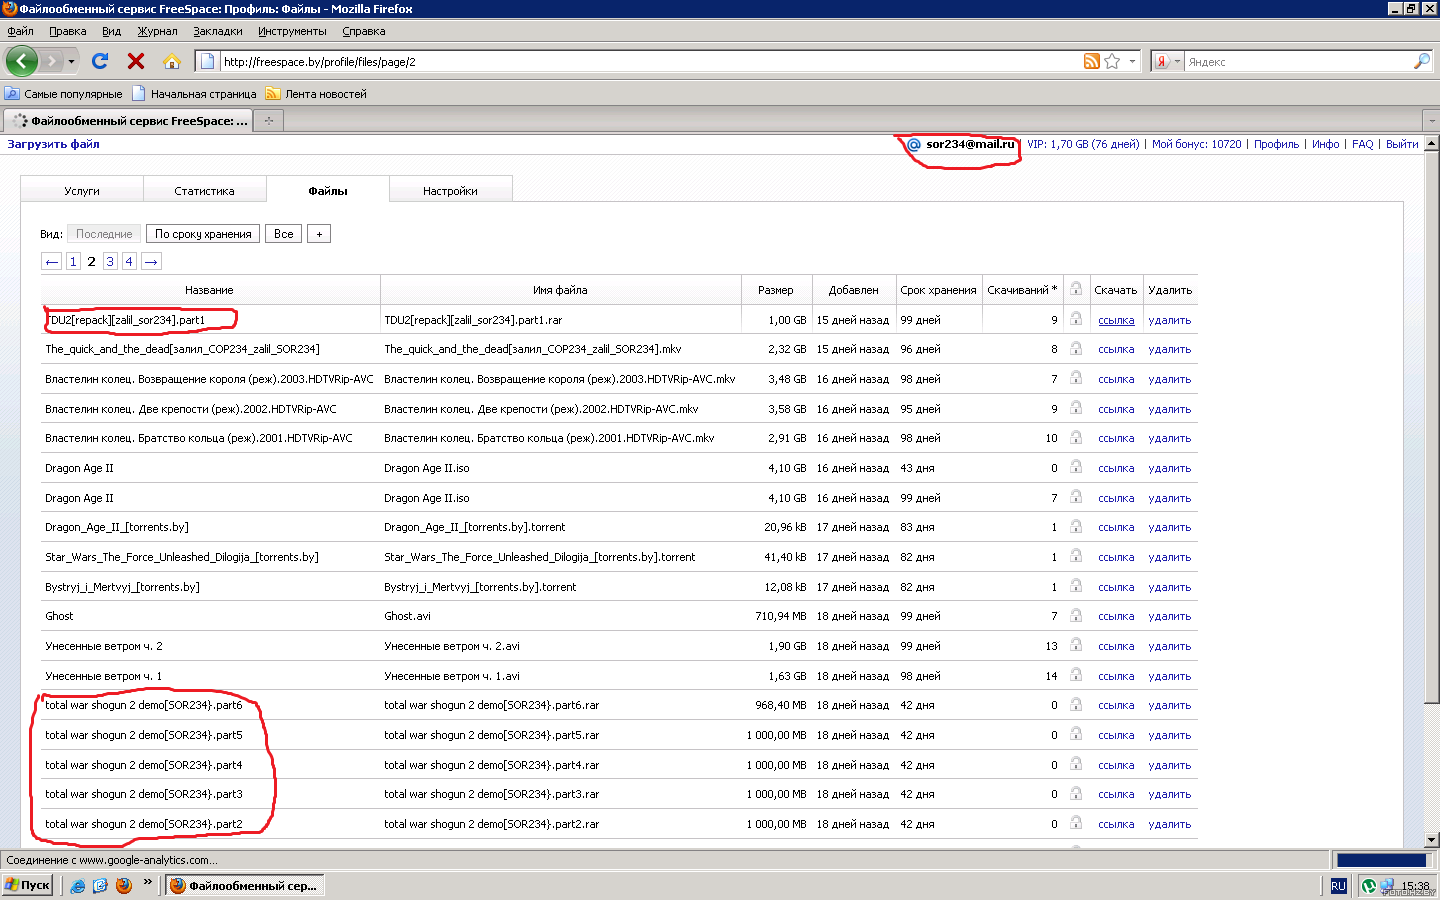
Task: Open the Закладки menu
Action: tap(218, 31)
